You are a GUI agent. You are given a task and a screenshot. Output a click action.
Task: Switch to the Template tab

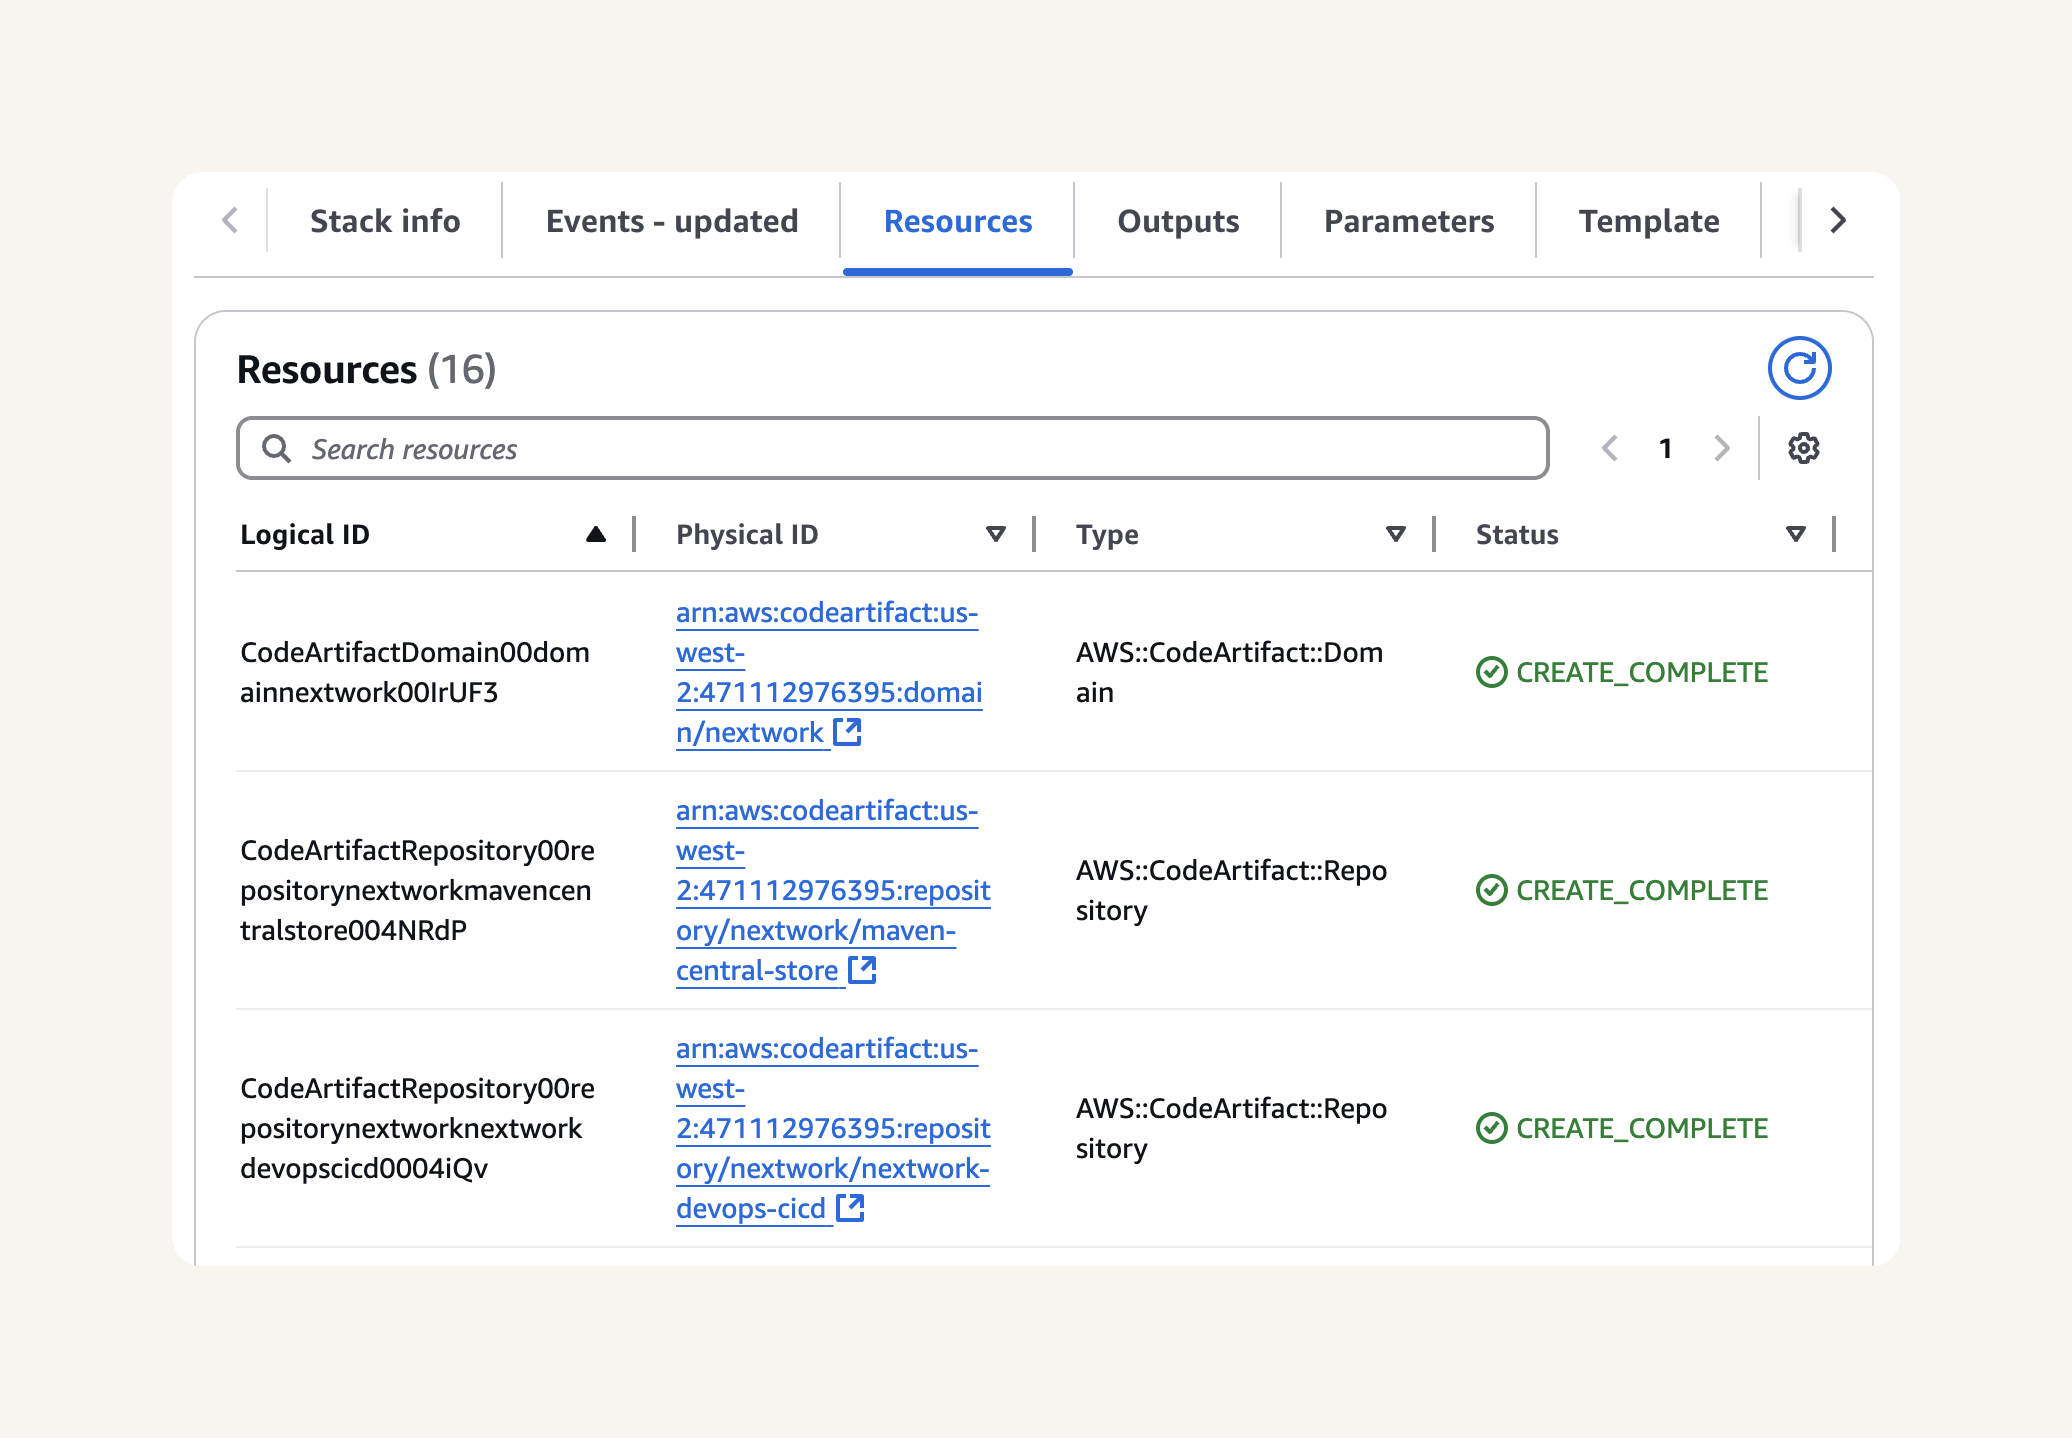pyautogui.click(x=1649, y=221)
